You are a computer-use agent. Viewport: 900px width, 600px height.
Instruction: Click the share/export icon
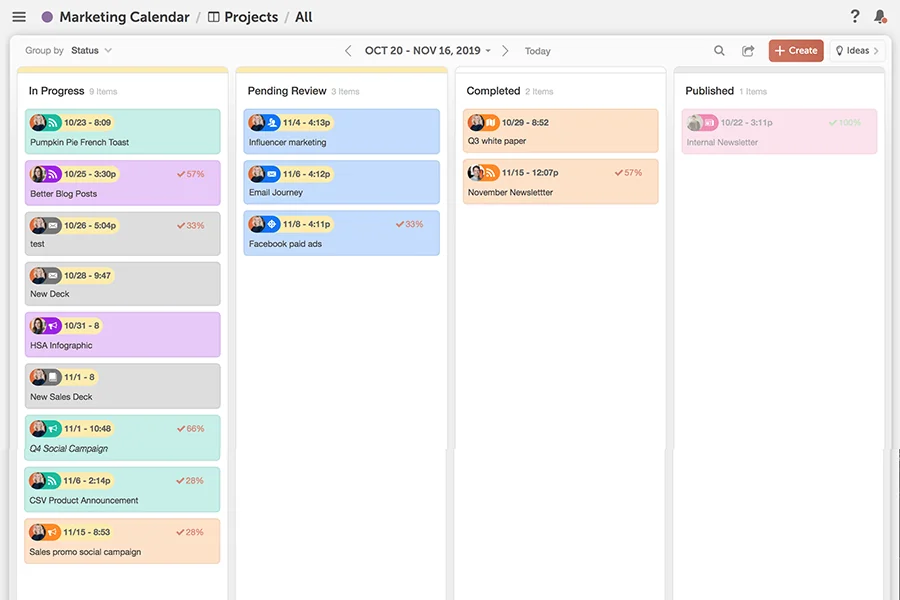747,50
